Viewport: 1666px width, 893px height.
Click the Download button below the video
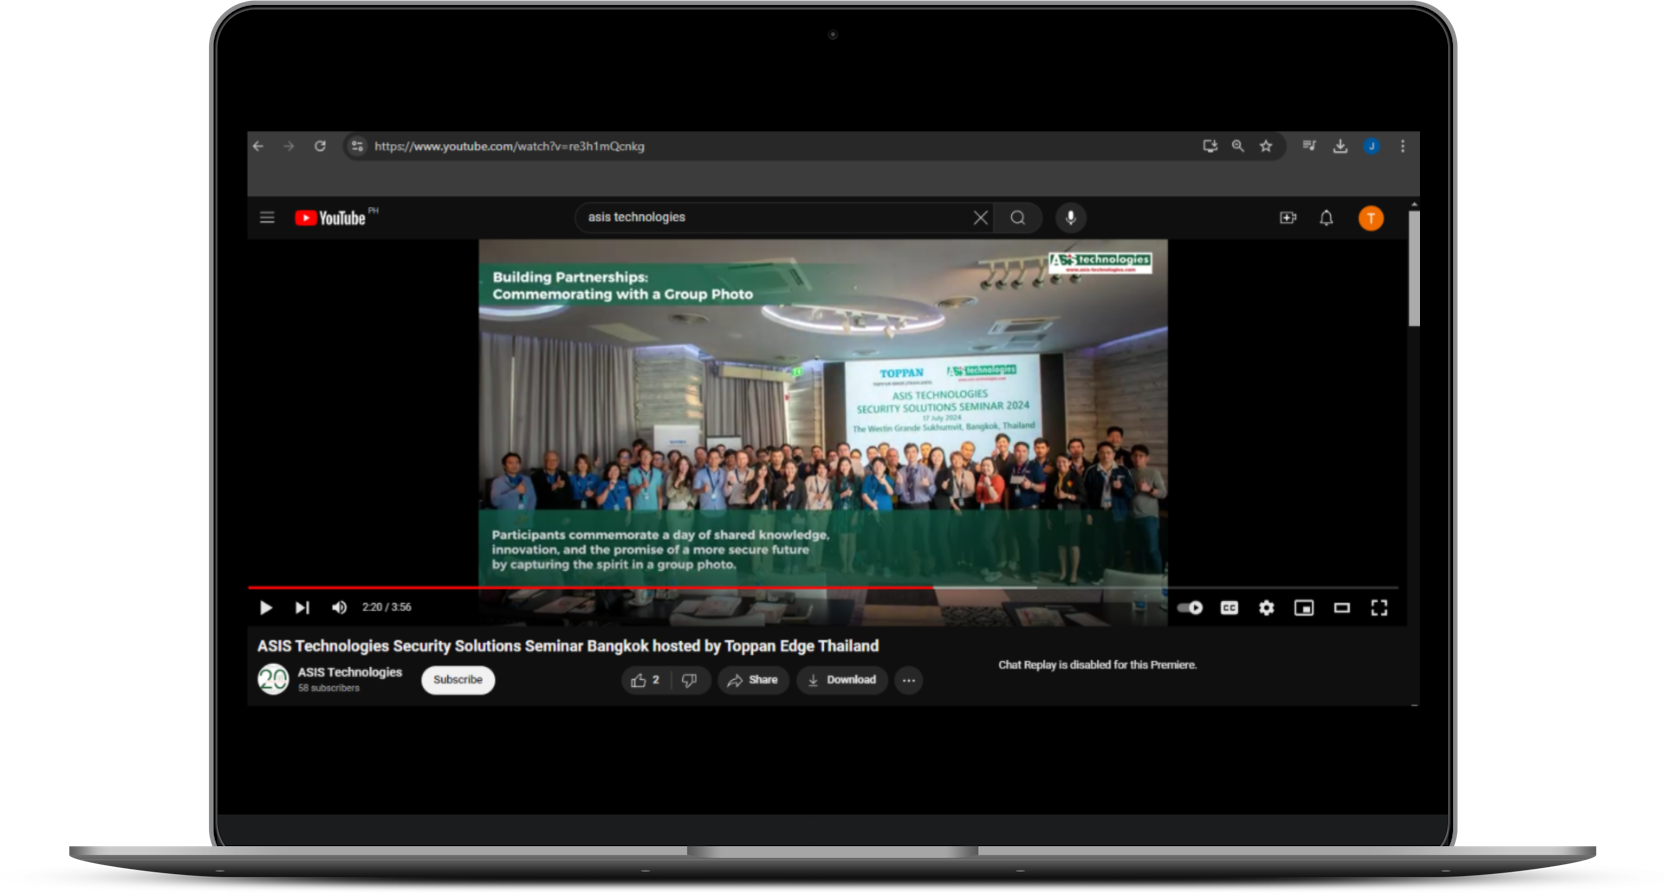(842, 680)
